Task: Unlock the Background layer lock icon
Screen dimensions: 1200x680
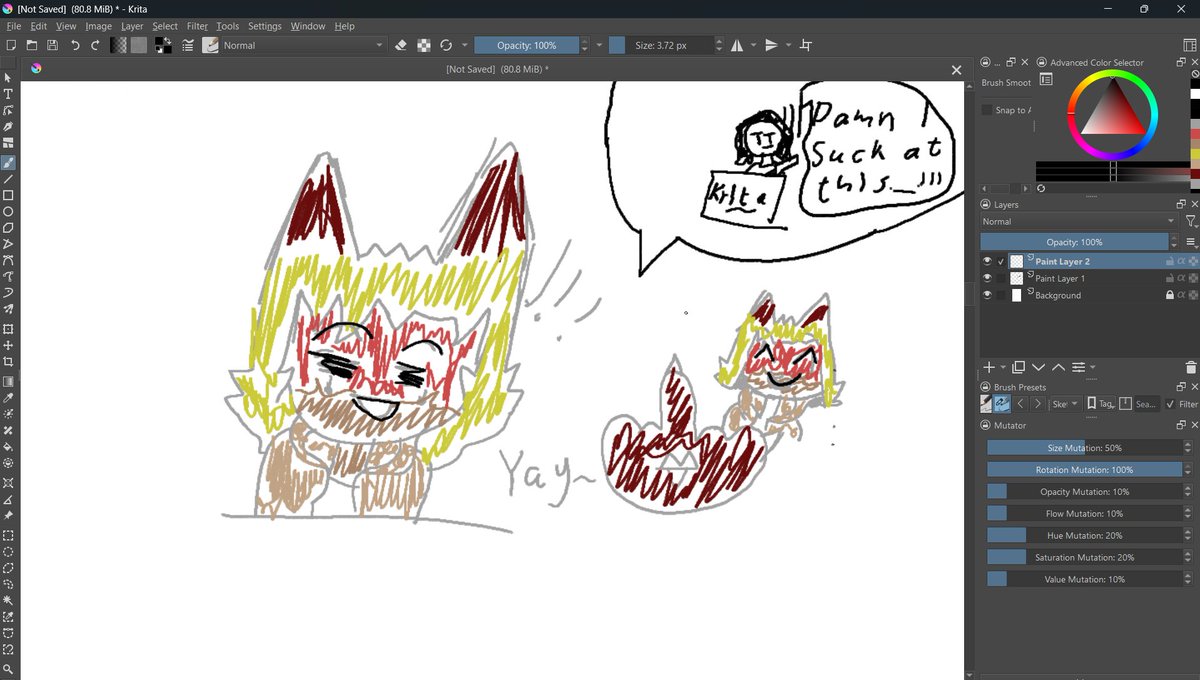Action: [1169, 295]
